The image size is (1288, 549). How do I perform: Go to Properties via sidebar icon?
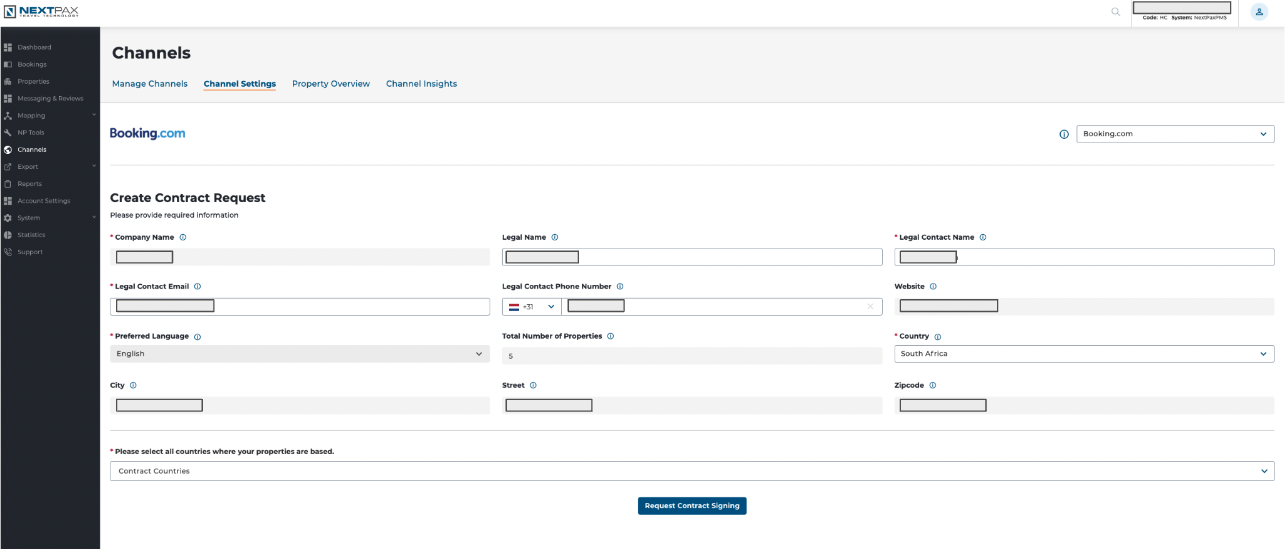8,81
